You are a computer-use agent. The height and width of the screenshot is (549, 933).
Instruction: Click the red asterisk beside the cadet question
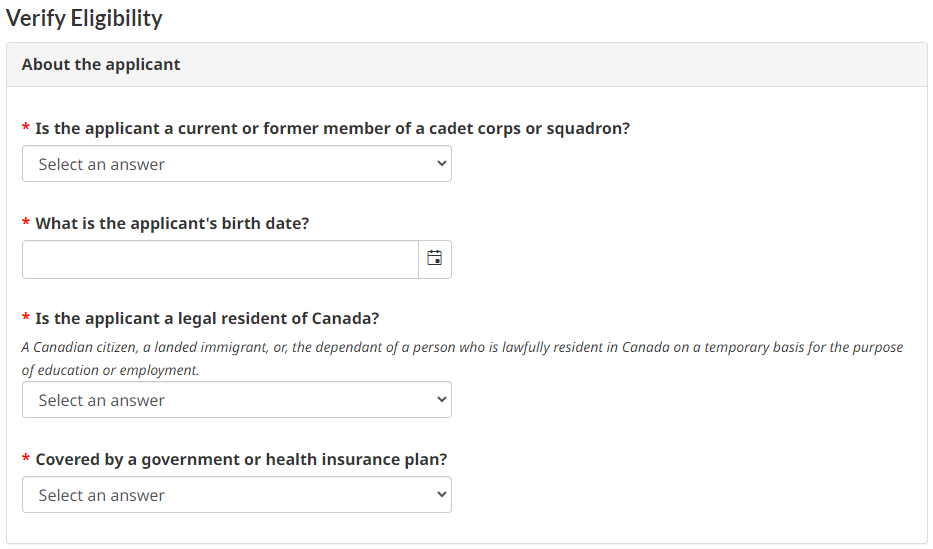tap(26, 129)
